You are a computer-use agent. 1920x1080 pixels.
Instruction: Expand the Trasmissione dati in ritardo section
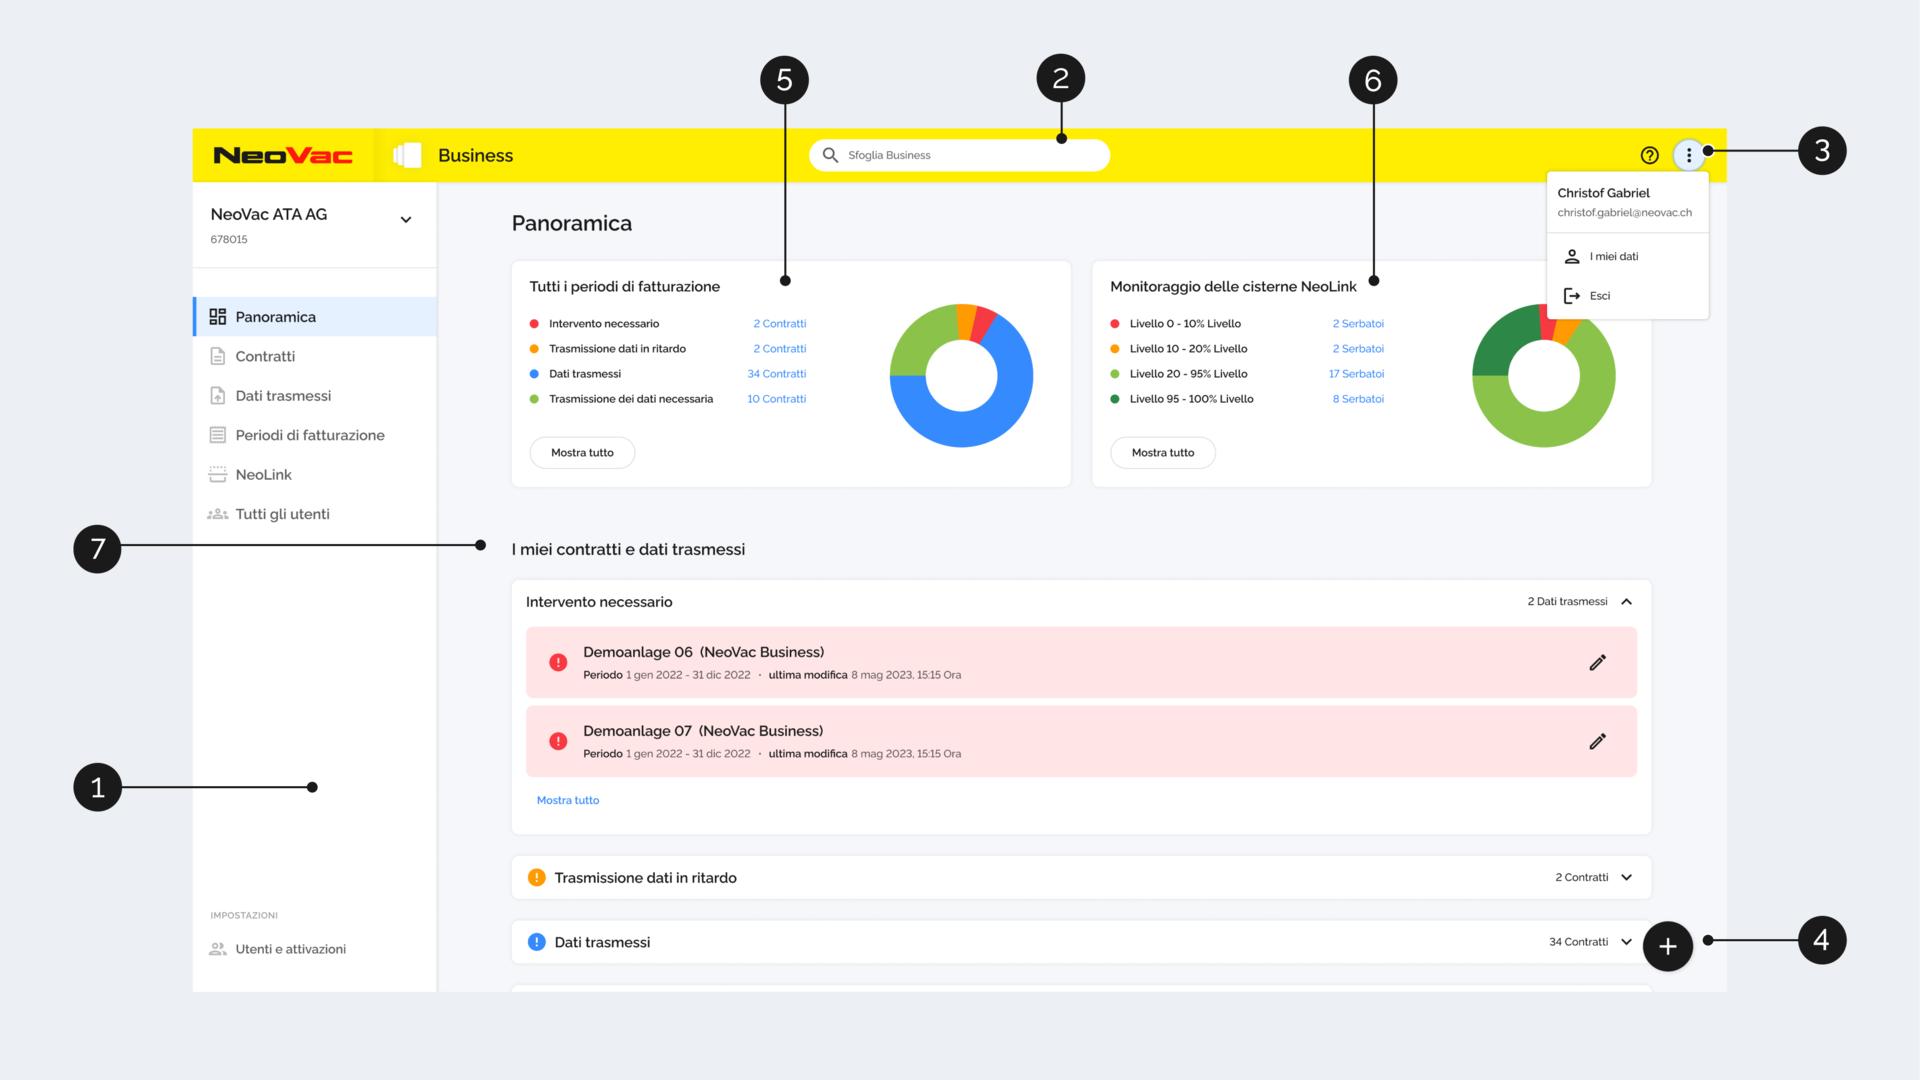point(1627,877)
